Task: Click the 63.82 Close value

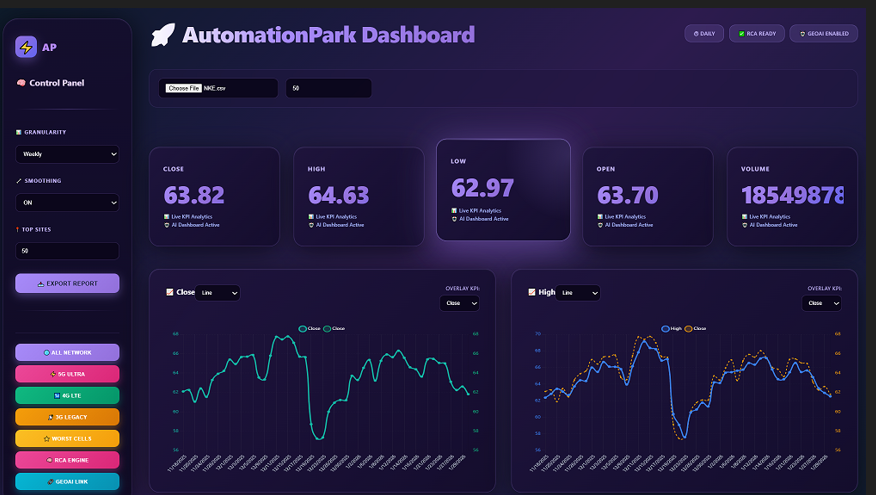Action: (x=194, y=196)
